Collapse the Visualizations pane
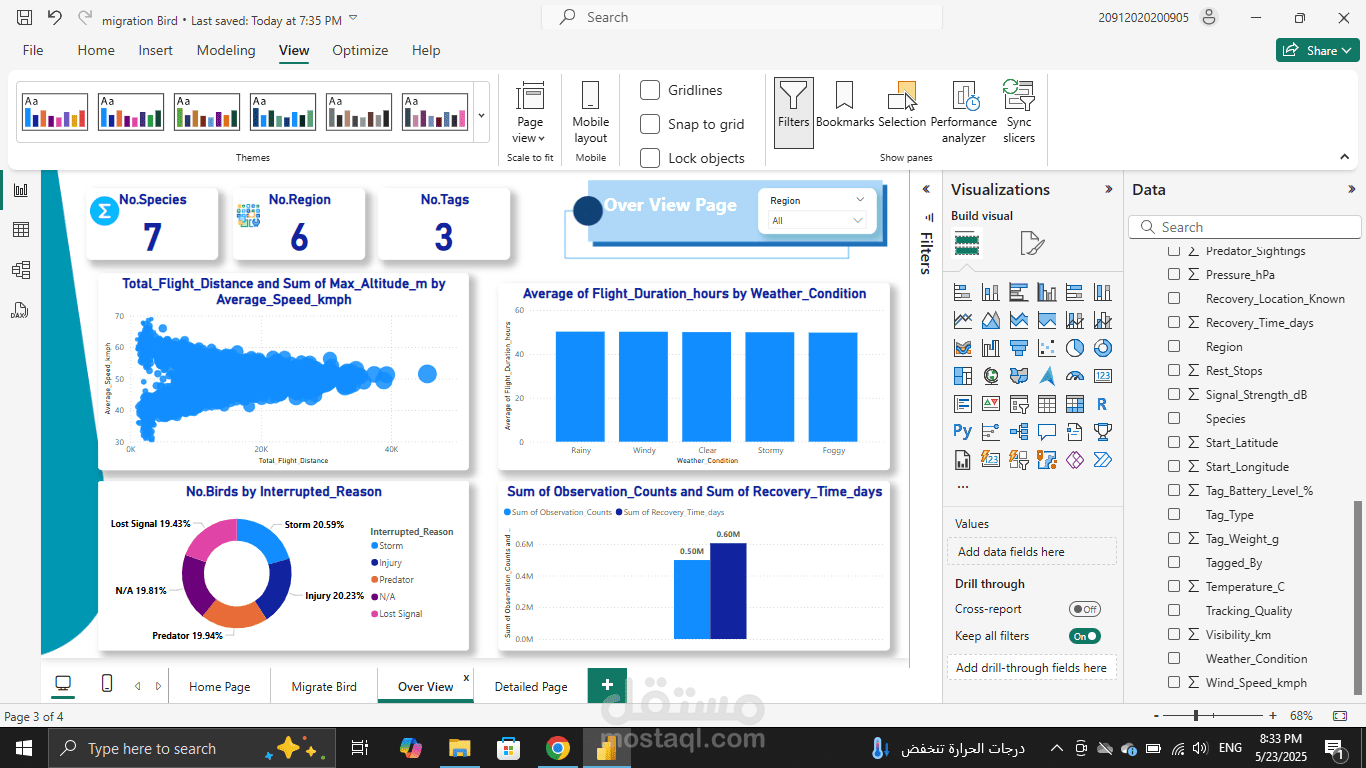Viewport: 1366px width, 768px height. pyautogui.click(x=1108, y=189)
